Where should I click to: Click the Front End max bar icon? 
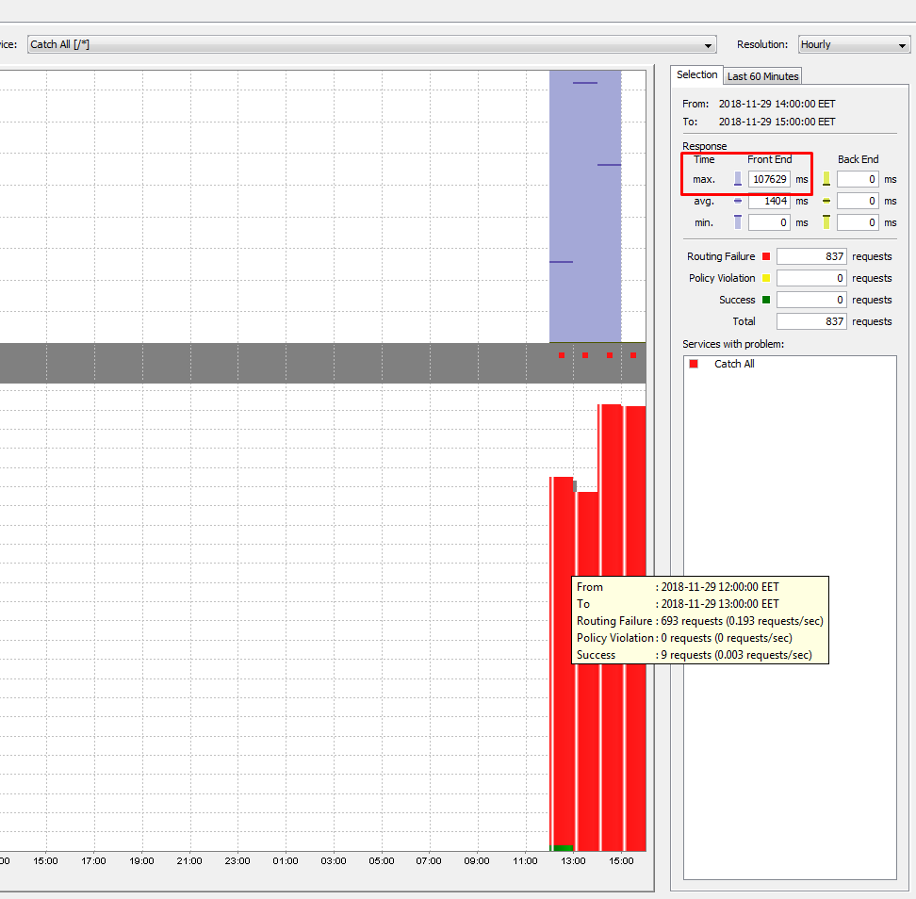tap(738, 179)
